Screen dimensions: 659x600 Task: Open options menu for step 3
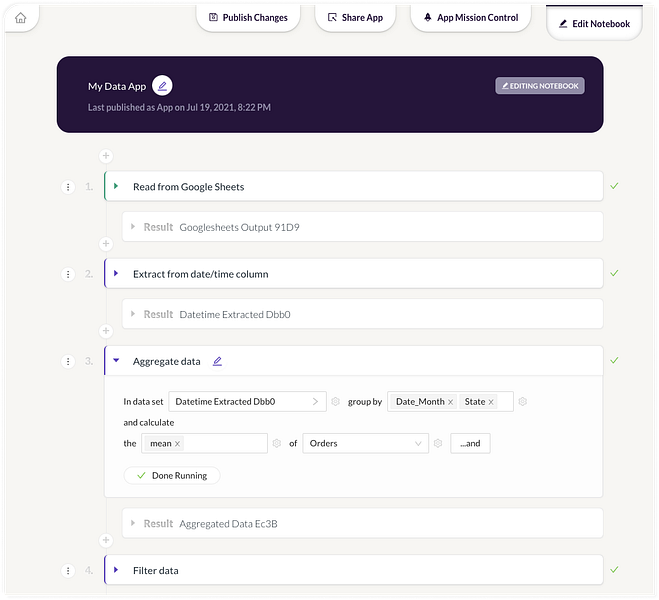click(68, 361)
